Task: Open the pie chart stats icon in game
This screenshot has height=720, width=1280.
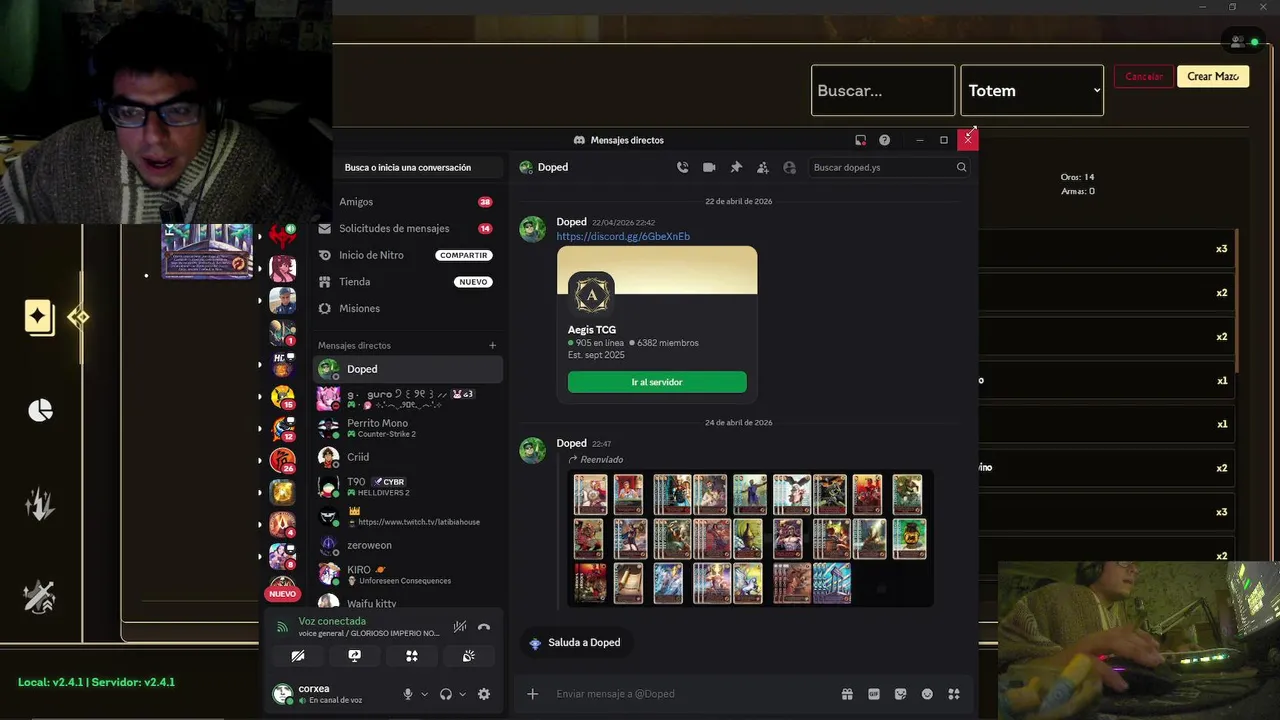Action: coord(40,410)
